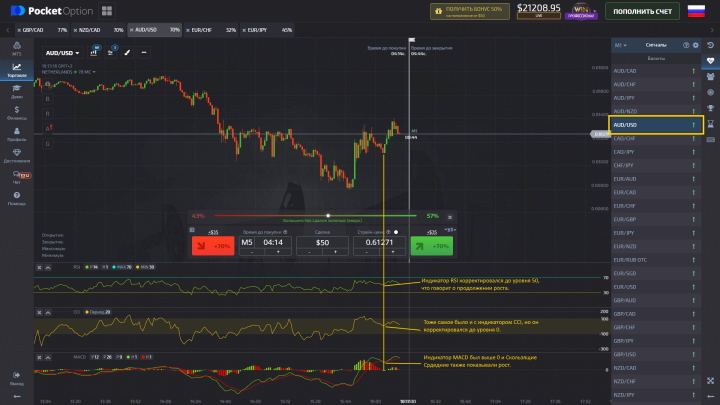Open the M1 signals timeframe dropdown

pos(620,45)
